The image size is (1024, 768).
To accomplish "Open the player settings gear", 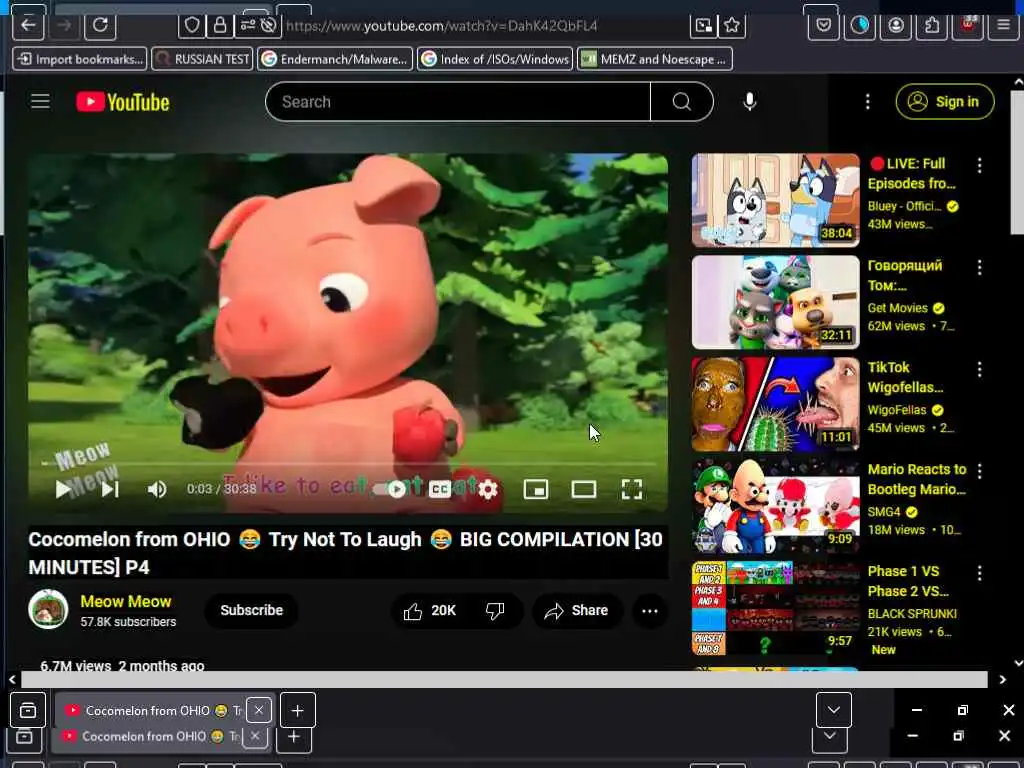I will [x=488, y=489].
